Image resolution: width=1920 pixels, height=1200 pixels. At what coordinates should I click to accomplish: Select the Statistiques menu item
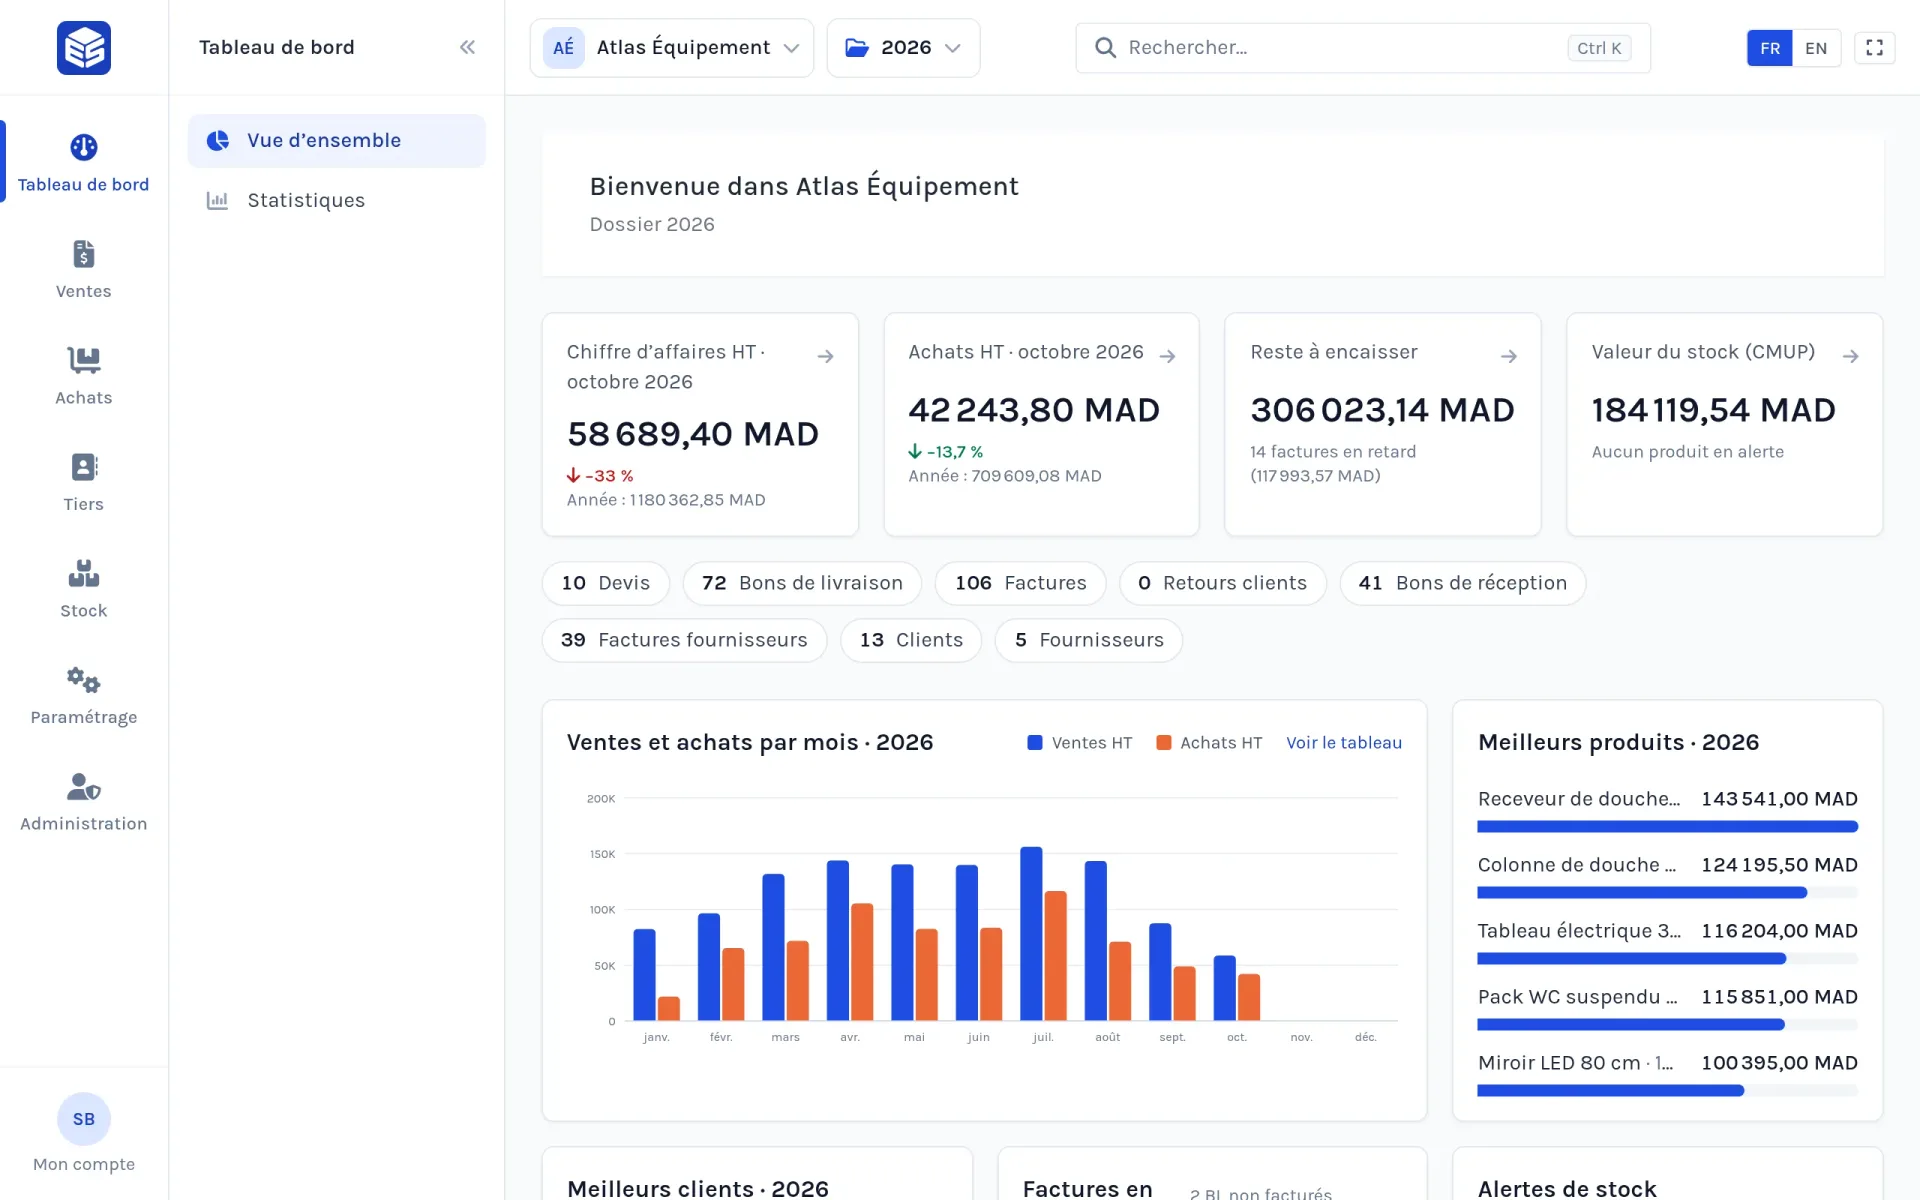click(x=336, y=200)
